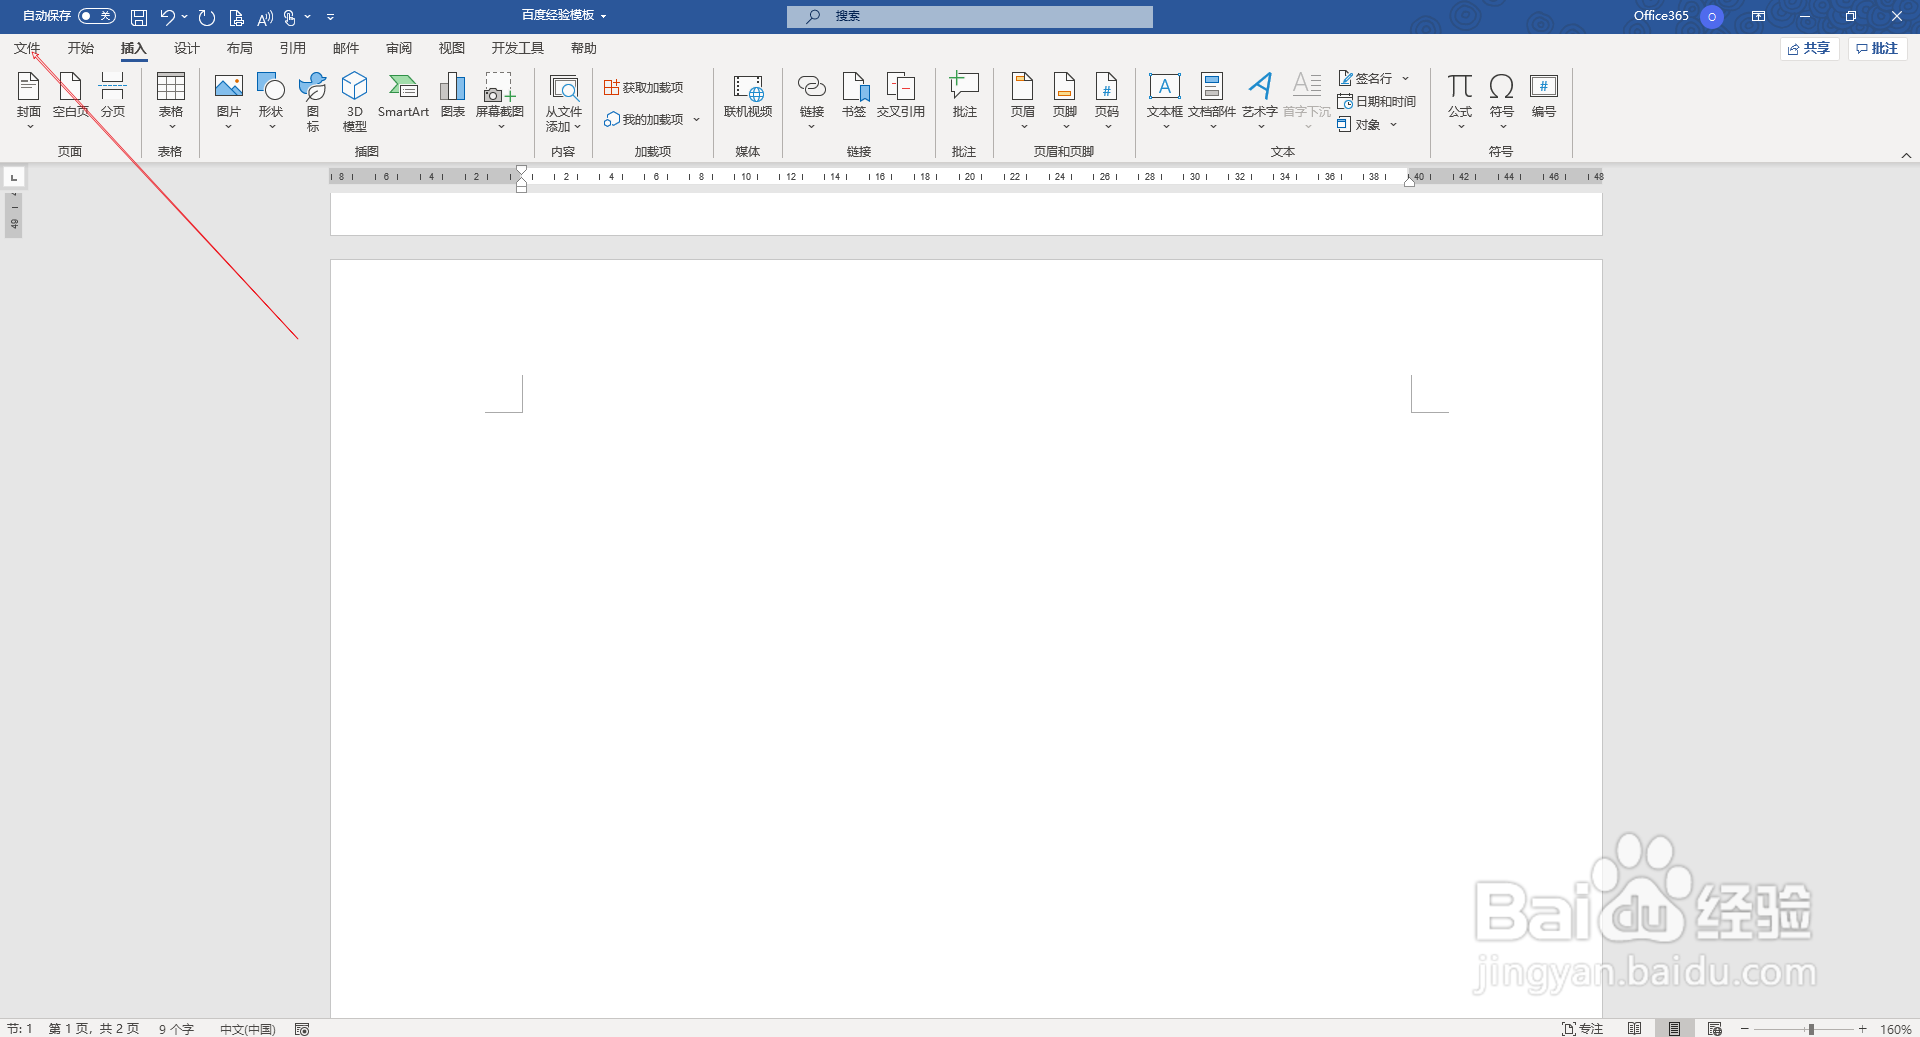Expand the 我的加载项 dropdown arrow
This screenshot has width=1920, height=1037.
(x=697, y=120)
